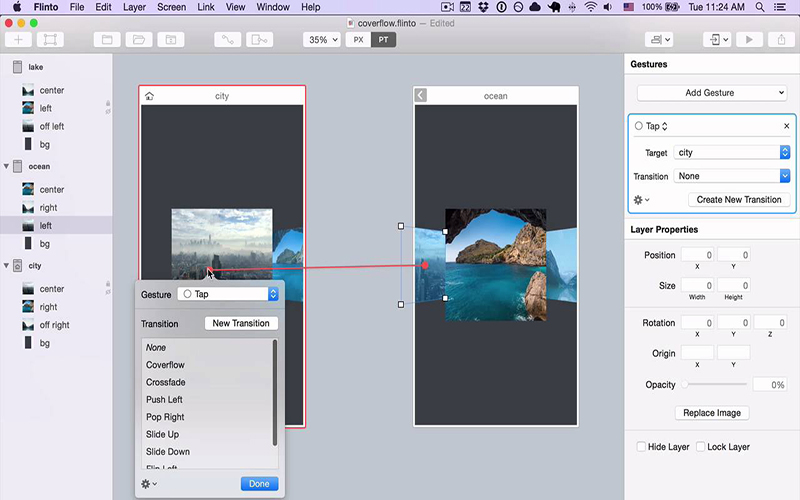800x500 pixels.
Task: Switch units to PX
Action: tap(358, 40)
